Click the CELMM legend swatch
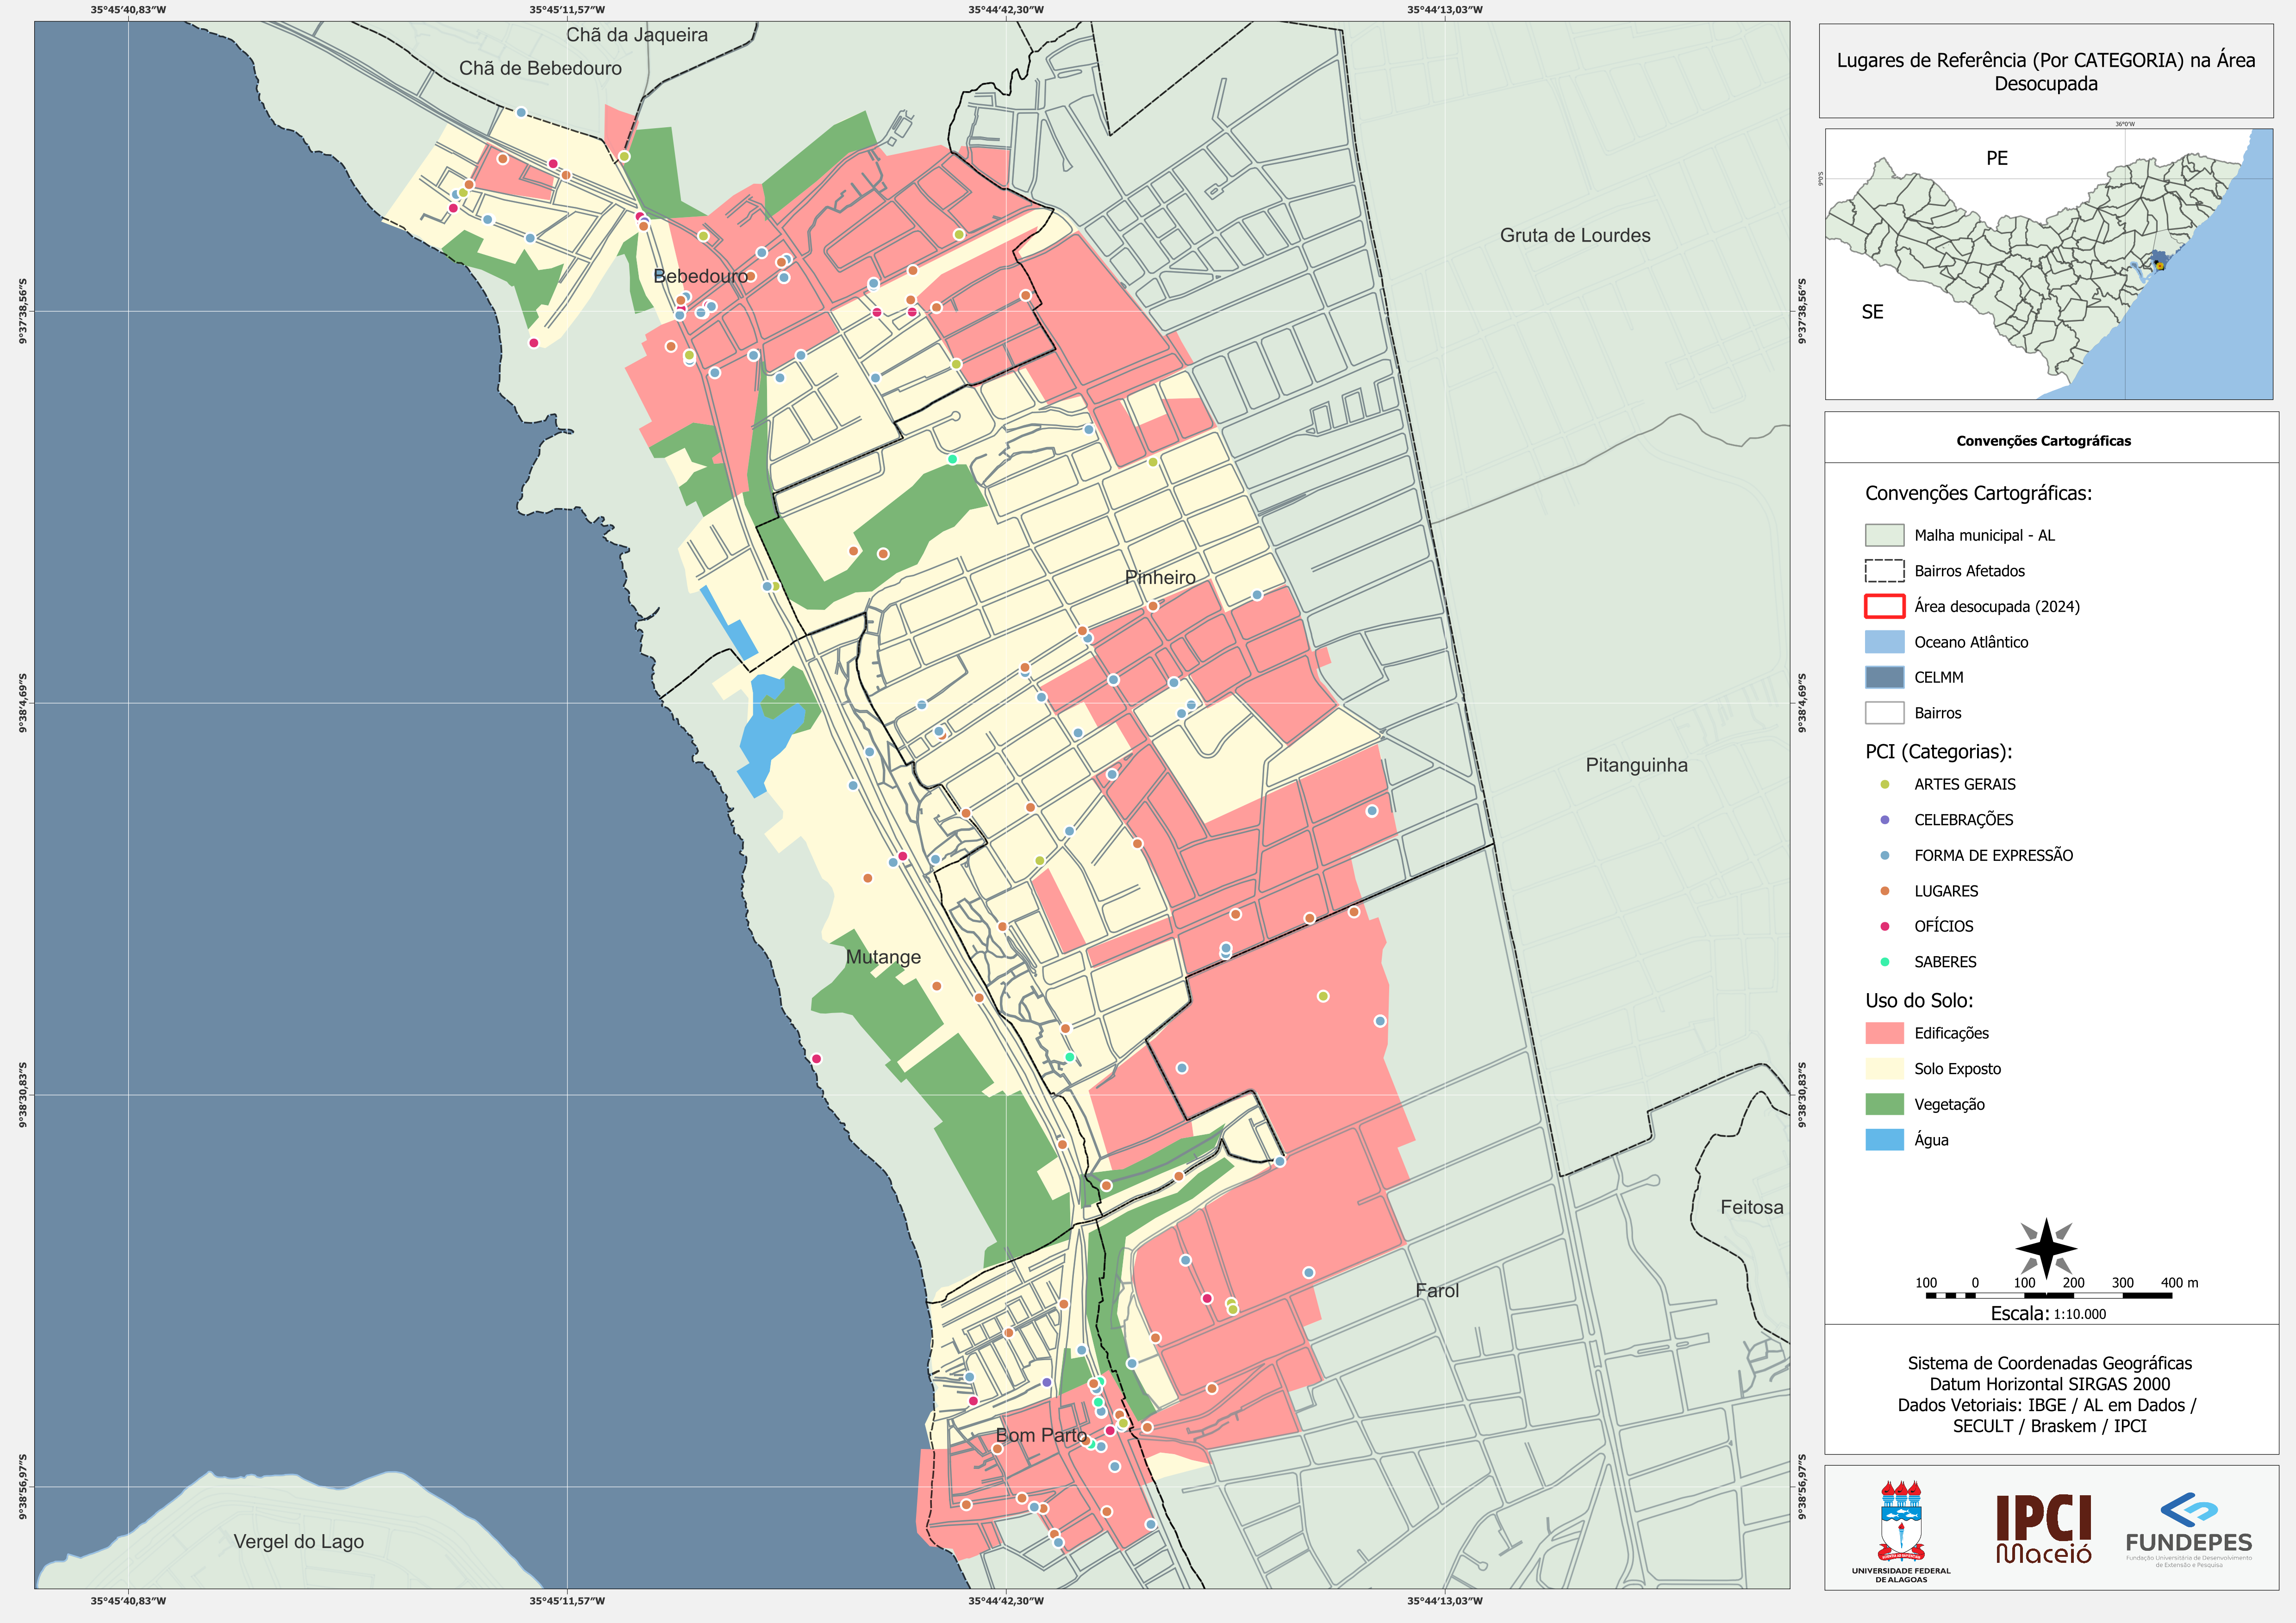 coord(1885,678)
